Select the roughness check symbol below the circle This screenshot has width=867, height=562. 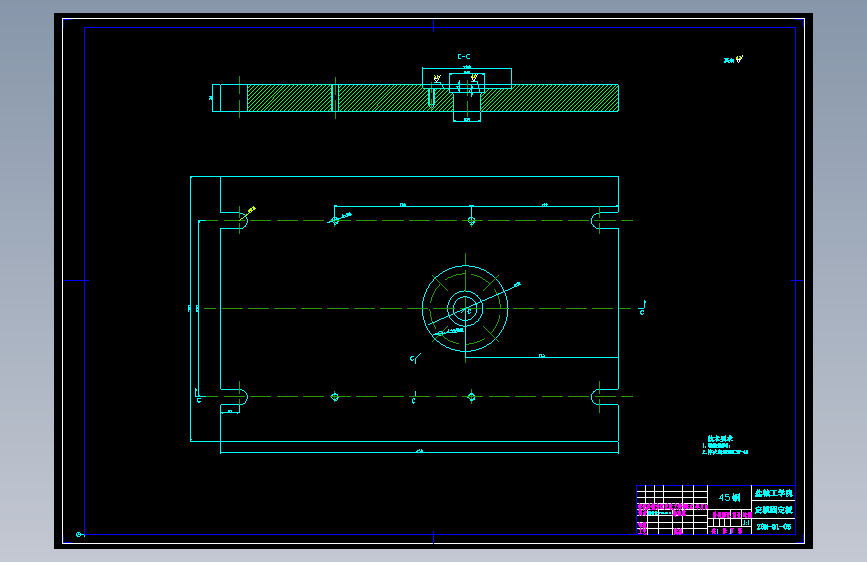click(x=415, y=359)
